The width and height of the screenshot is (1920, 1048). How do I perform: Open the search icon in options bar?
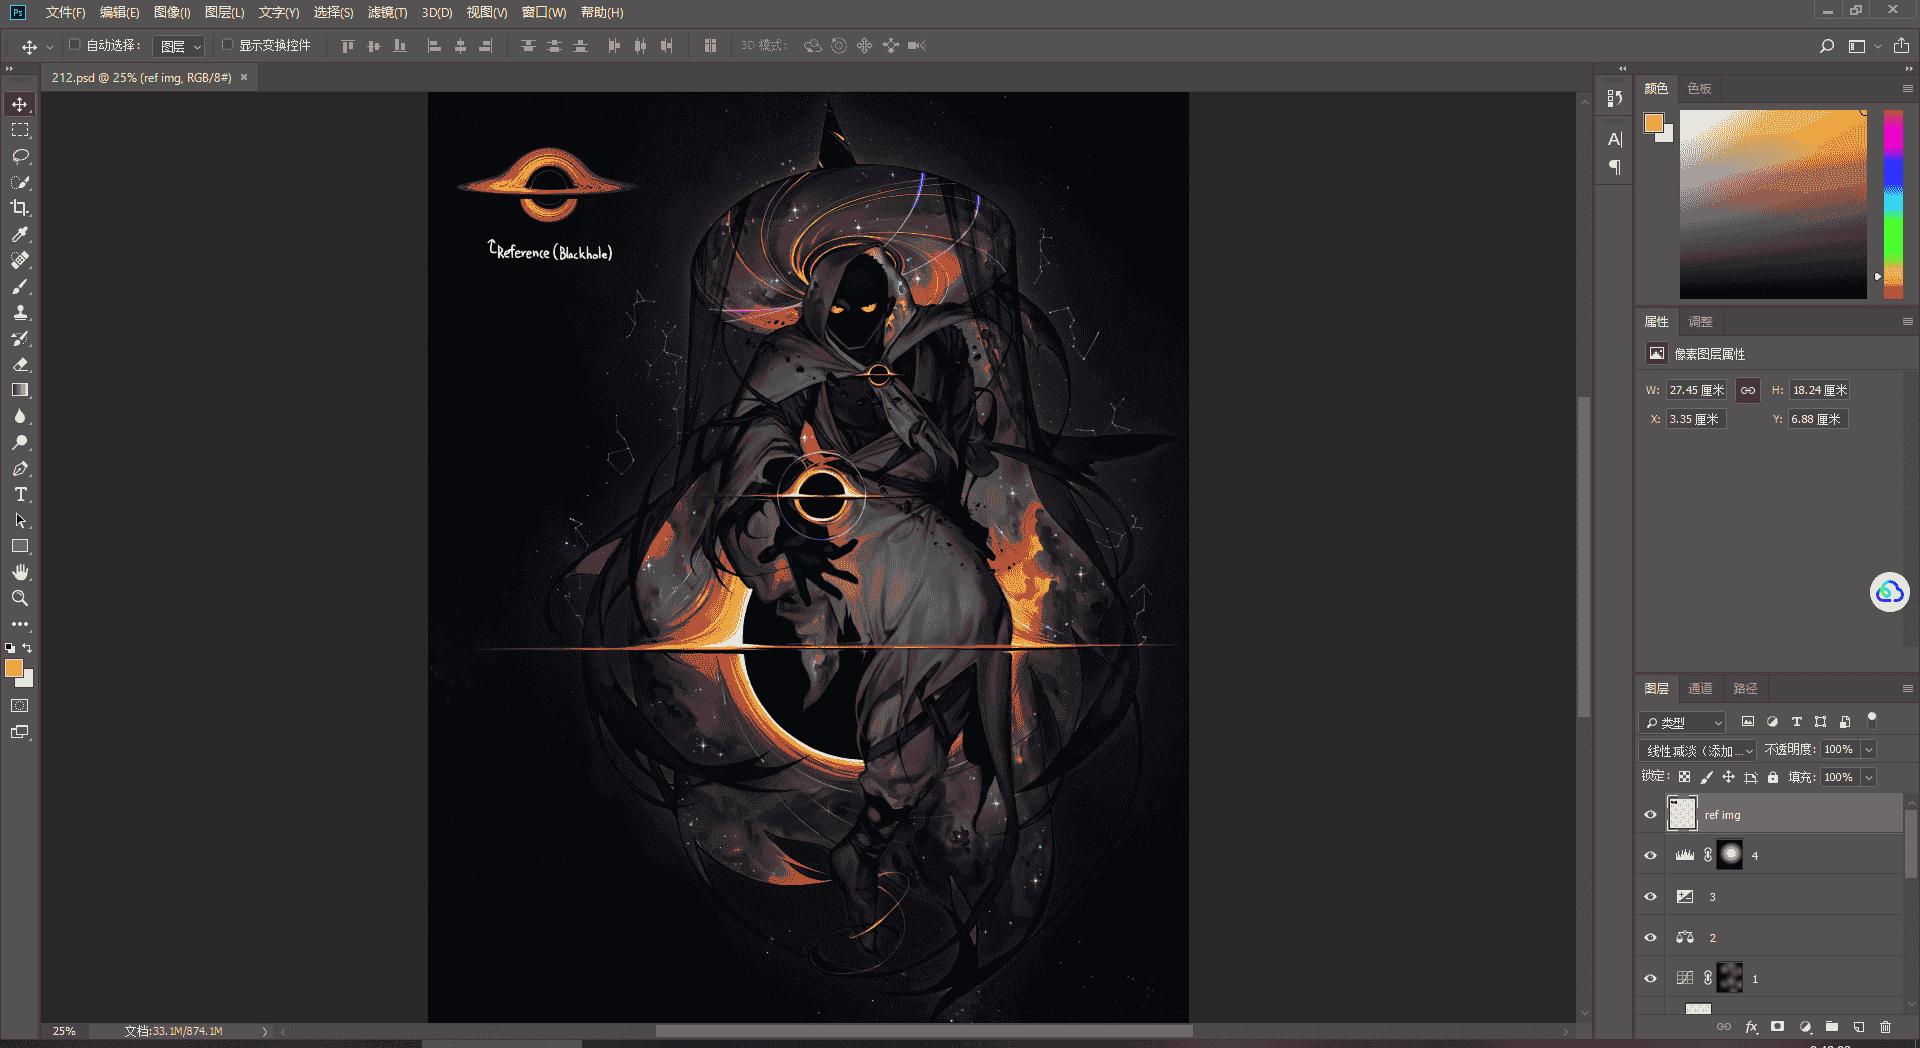pos(1827,46)
